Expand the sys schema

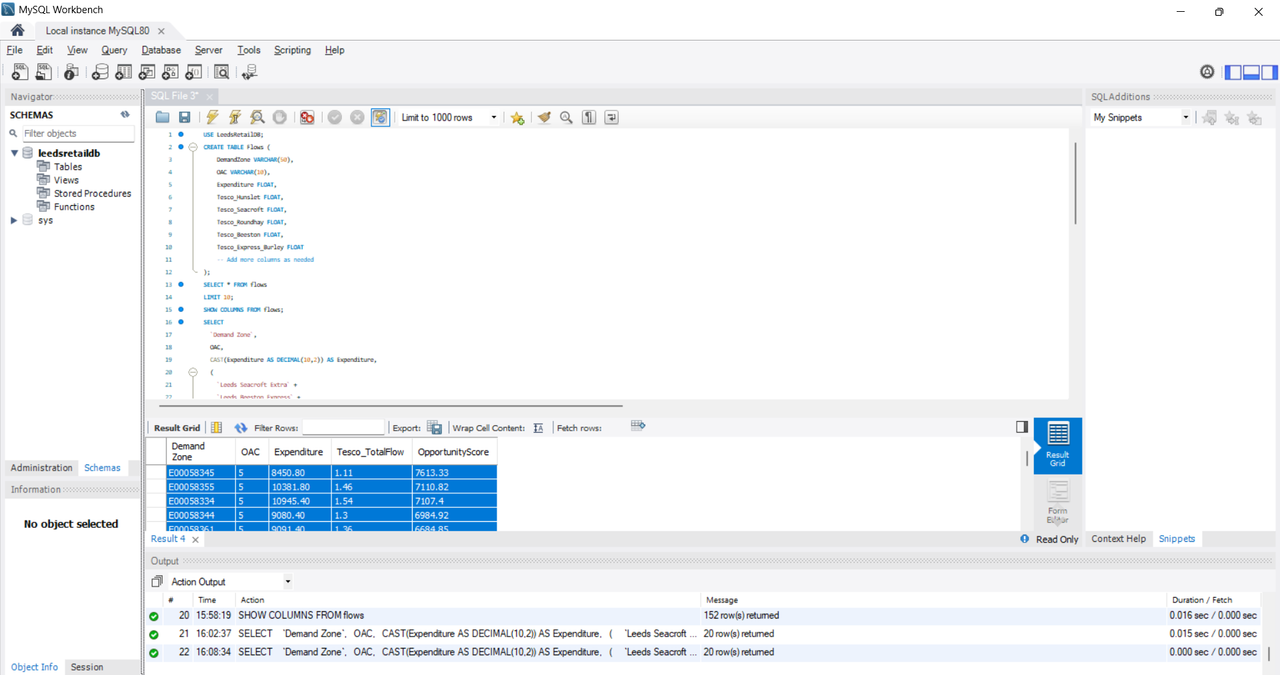point(14,220)
